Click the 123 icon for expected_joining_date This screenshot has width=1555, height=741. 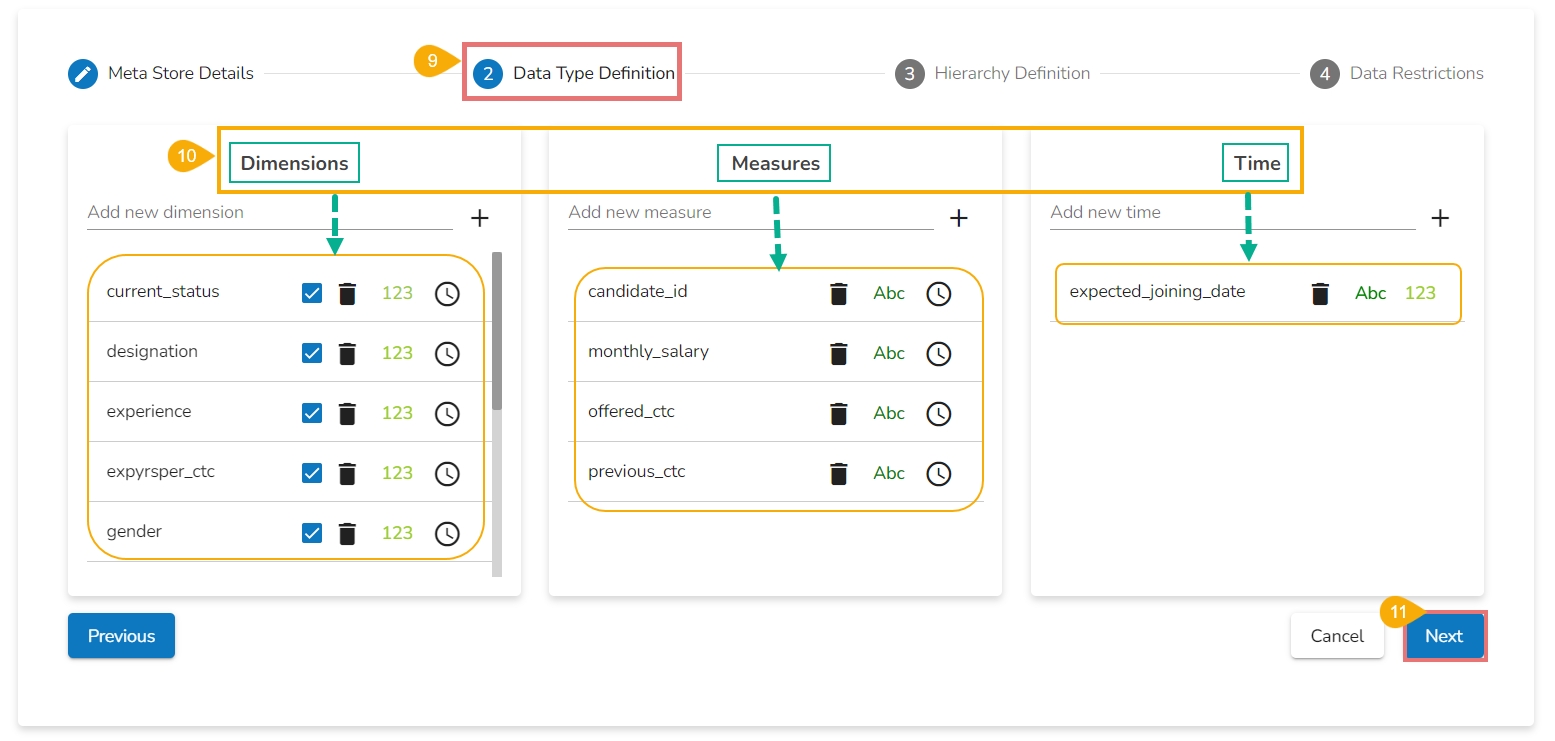[1420, 294]
